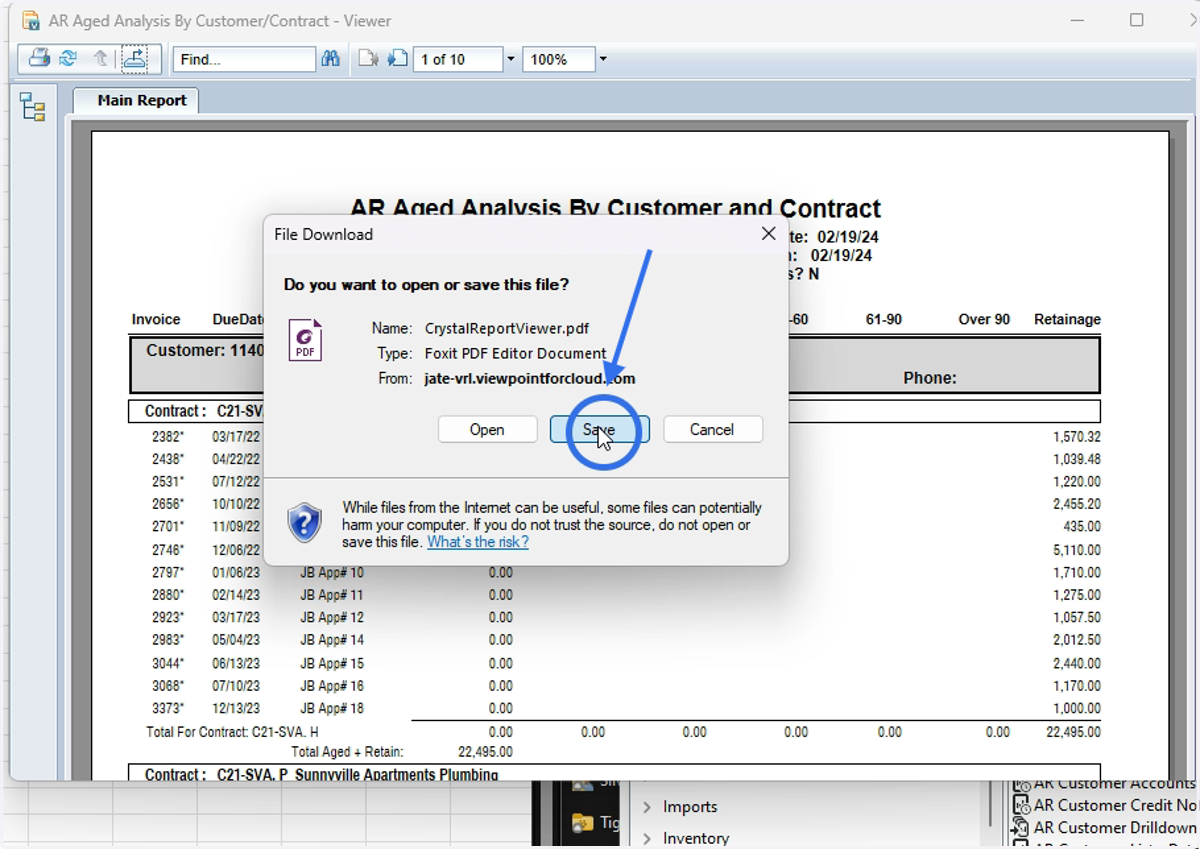1200x849 pixels.
Task: Open the page number dropdown
Action: (x=511, y=59)
